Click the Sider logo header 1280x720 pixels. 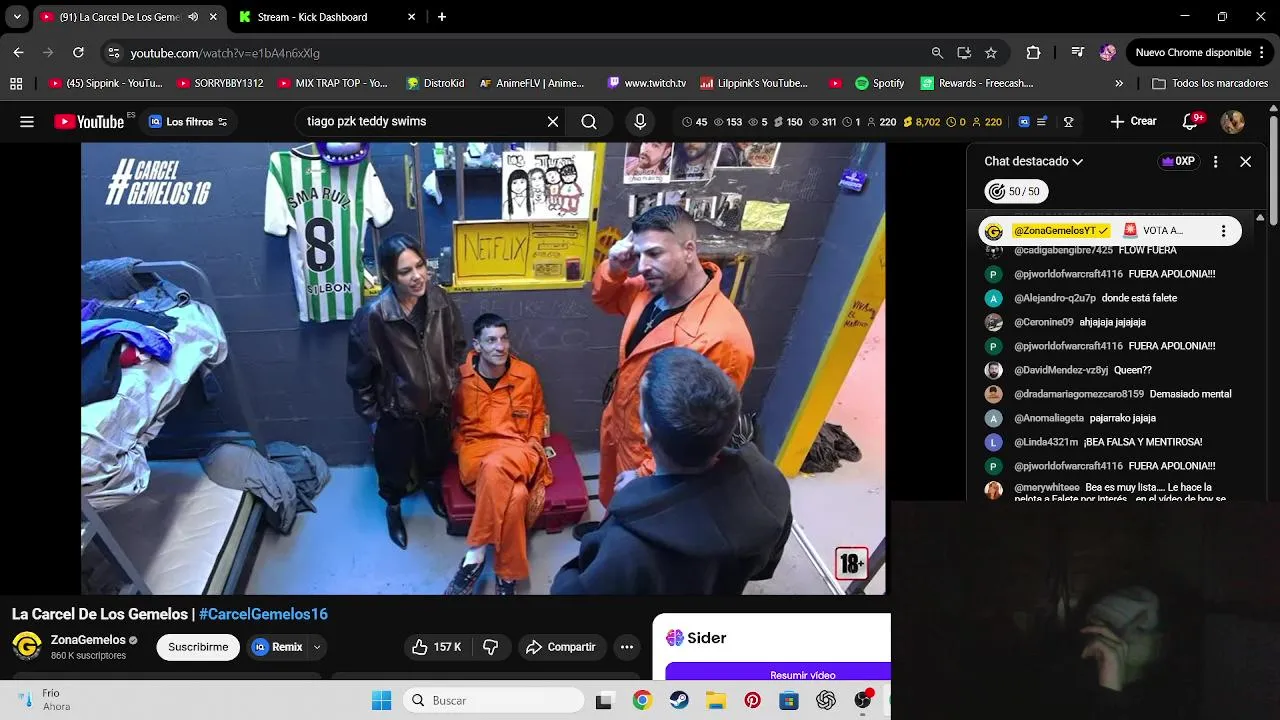tap(696, 638)
